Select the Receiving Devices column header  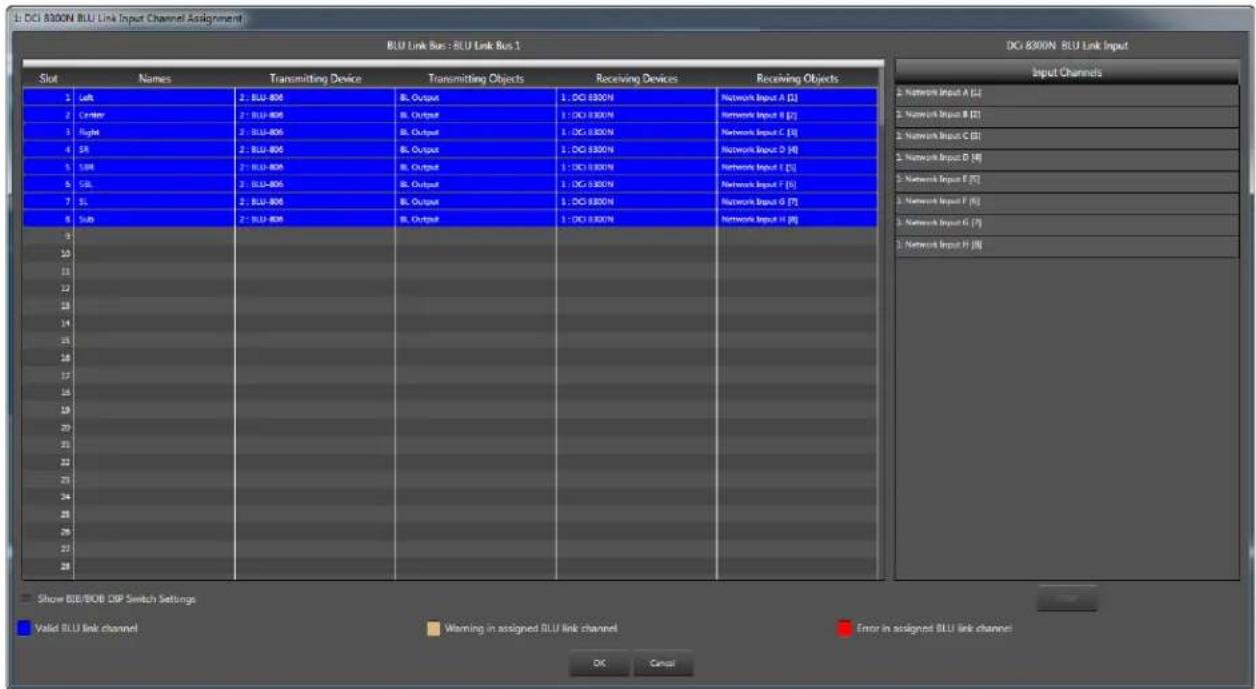click(637, 78)
